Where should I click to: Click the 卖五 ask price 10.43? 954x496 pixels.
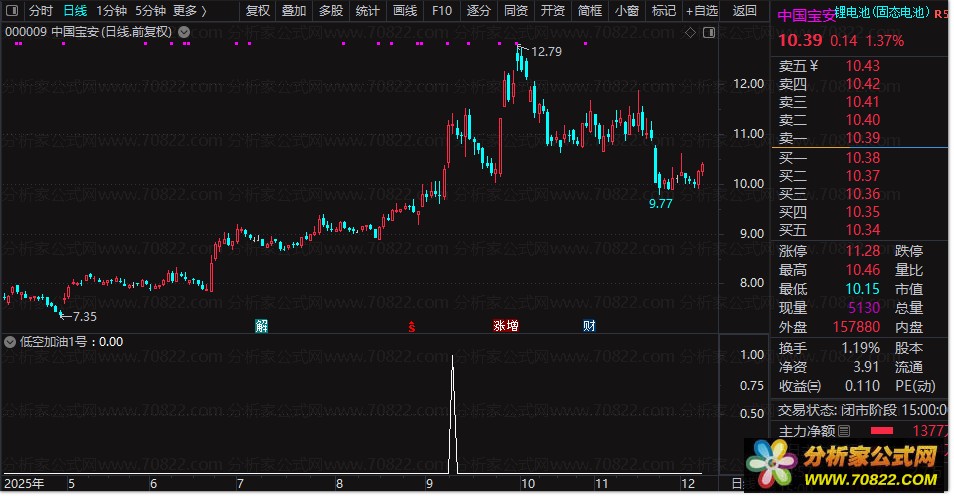(x=863, y=66)
